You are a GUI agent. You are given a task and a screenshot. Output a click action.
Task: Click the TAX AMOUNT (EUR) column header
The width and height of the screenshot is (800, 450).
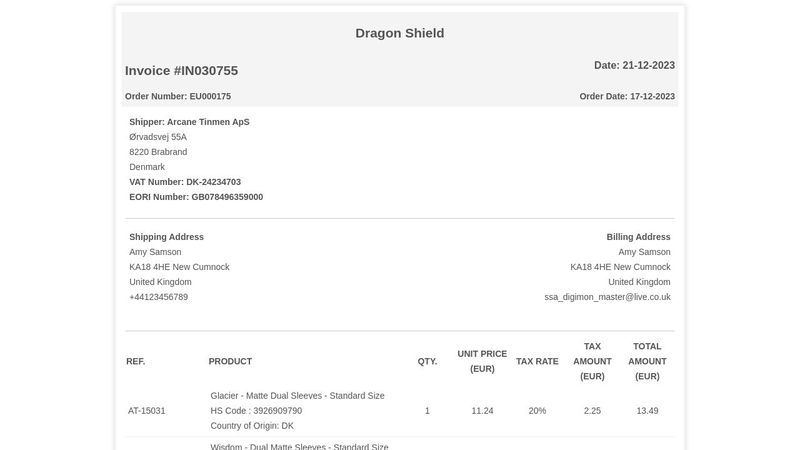coord(592,361)
